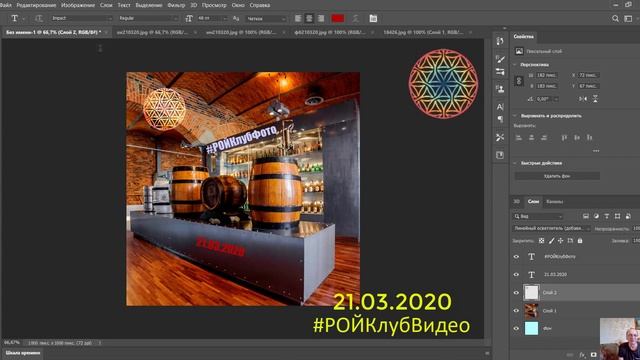
Task: Lock image pixels brush icon
Action: (551, 241)
